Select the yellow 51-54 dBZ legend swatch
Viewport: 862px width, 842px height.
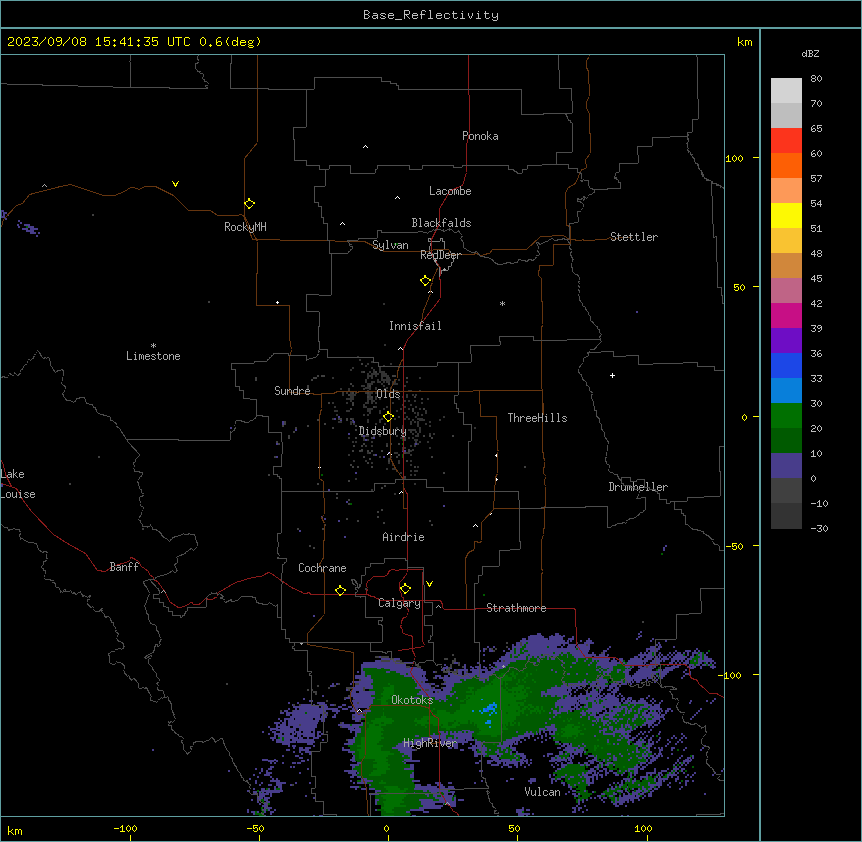(786, 215)
